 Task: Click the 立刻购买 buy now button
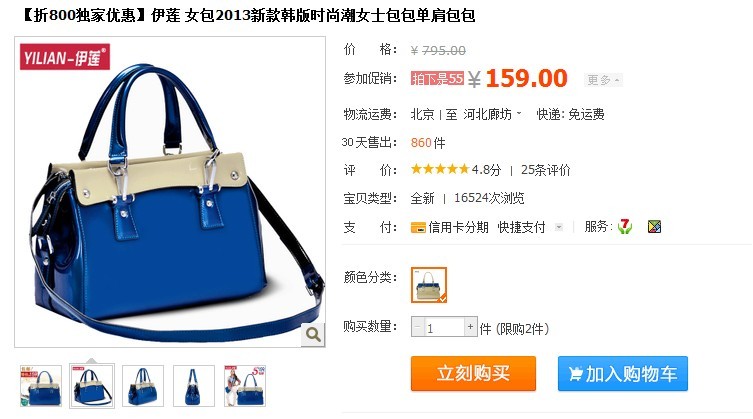tap(473, 373)
